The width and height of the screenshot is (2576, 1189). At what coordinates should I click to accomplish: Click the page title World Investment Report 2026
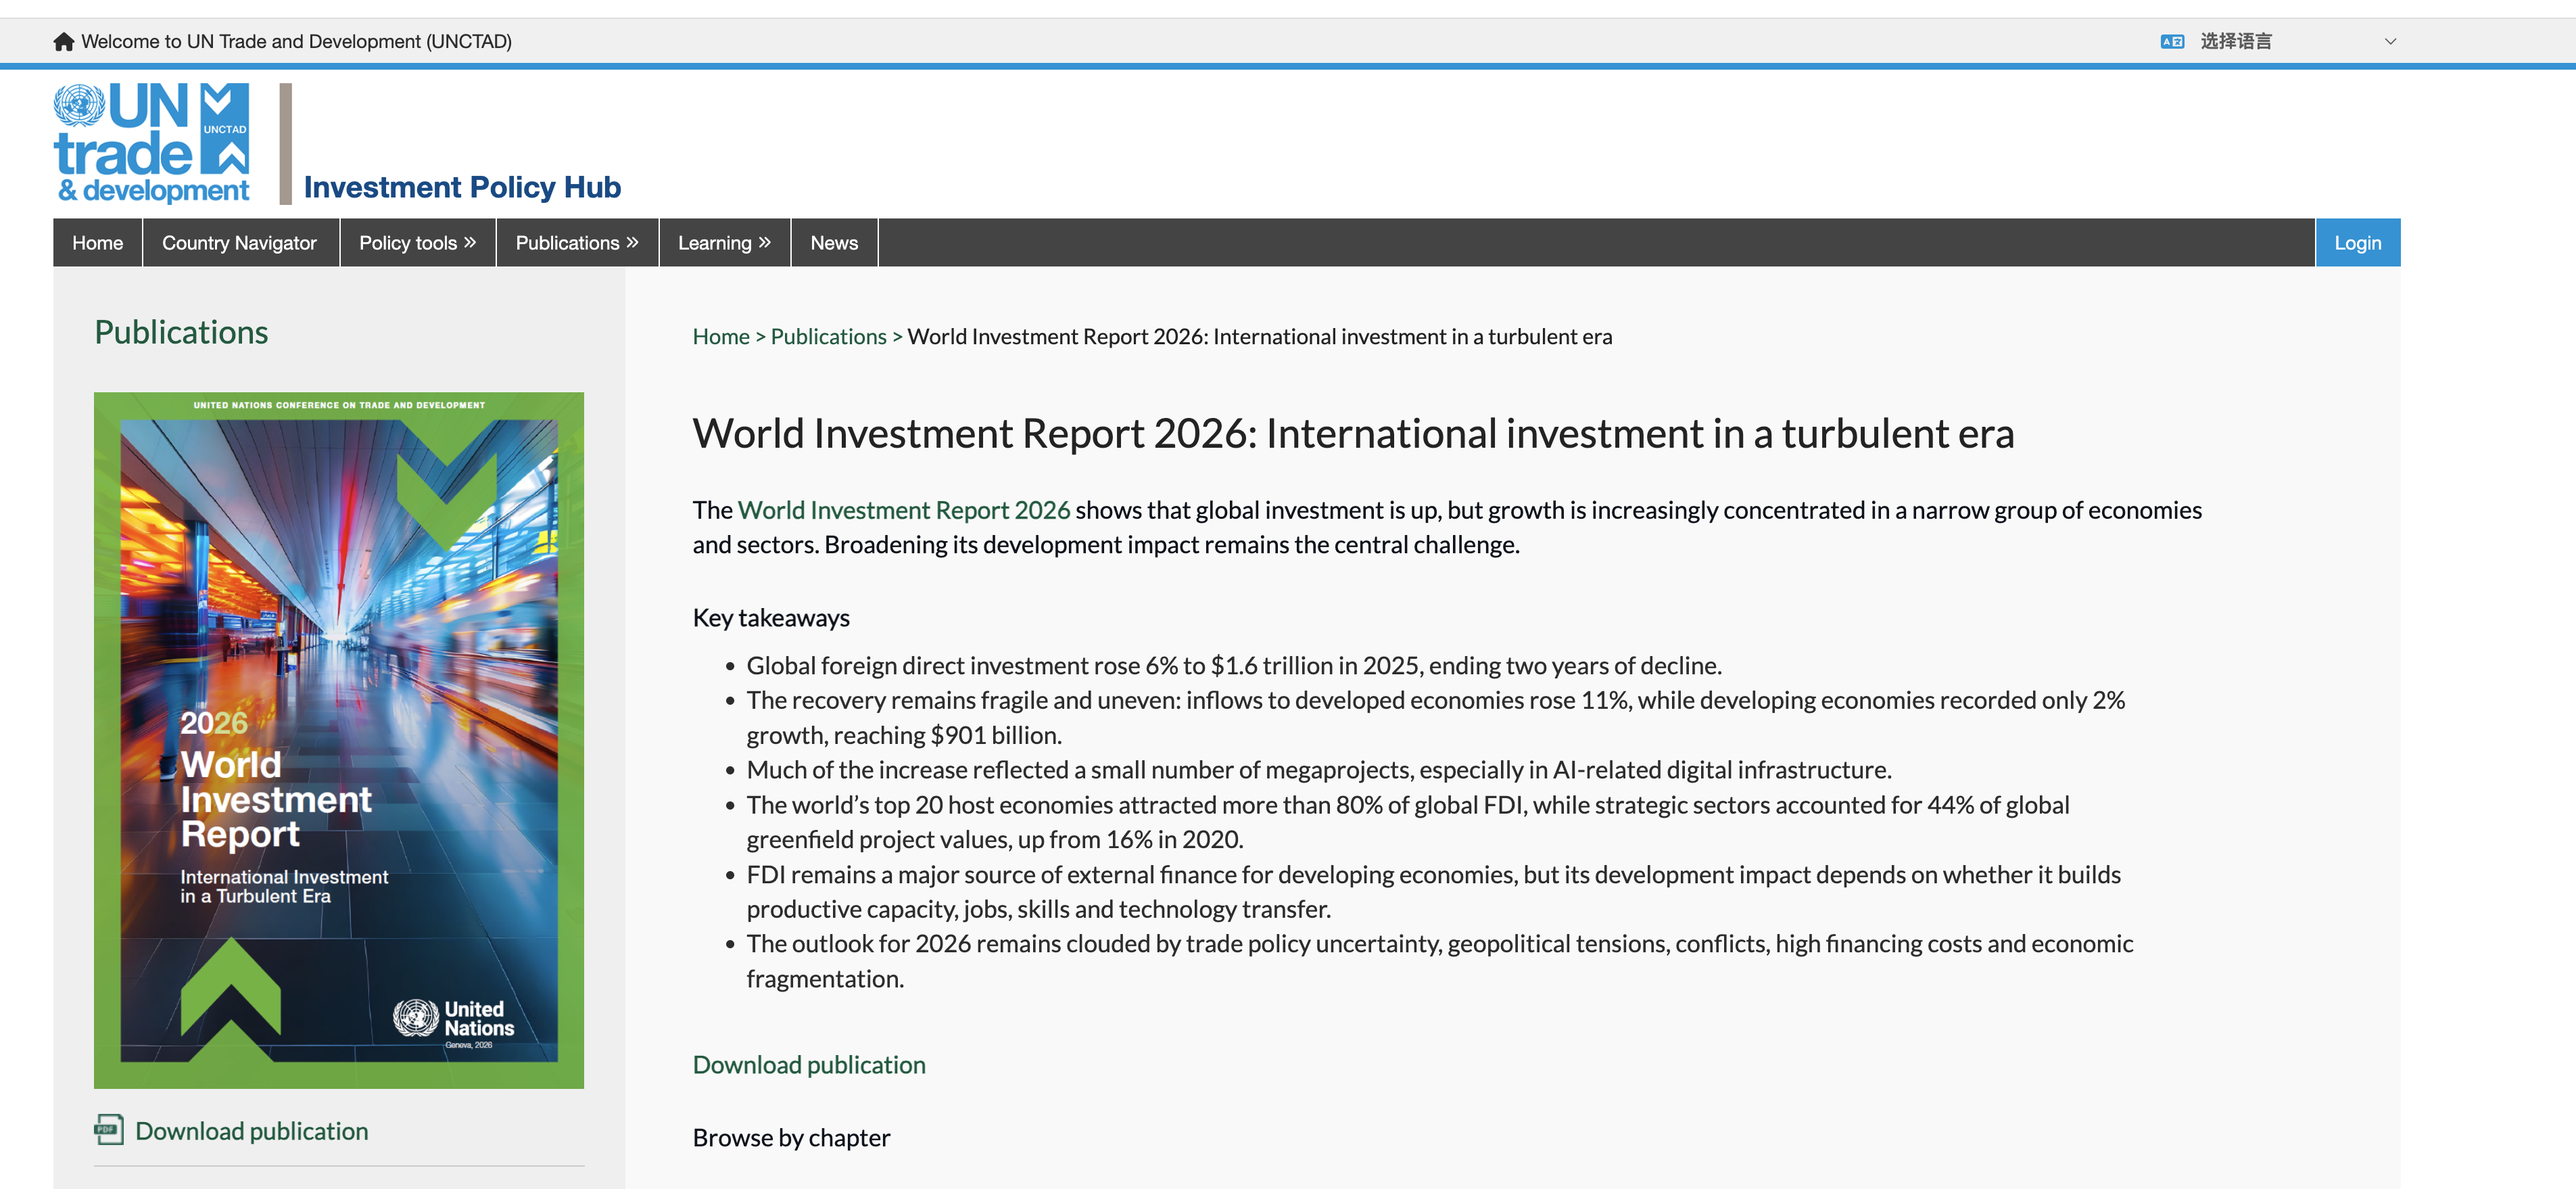tap(1353, 434)
